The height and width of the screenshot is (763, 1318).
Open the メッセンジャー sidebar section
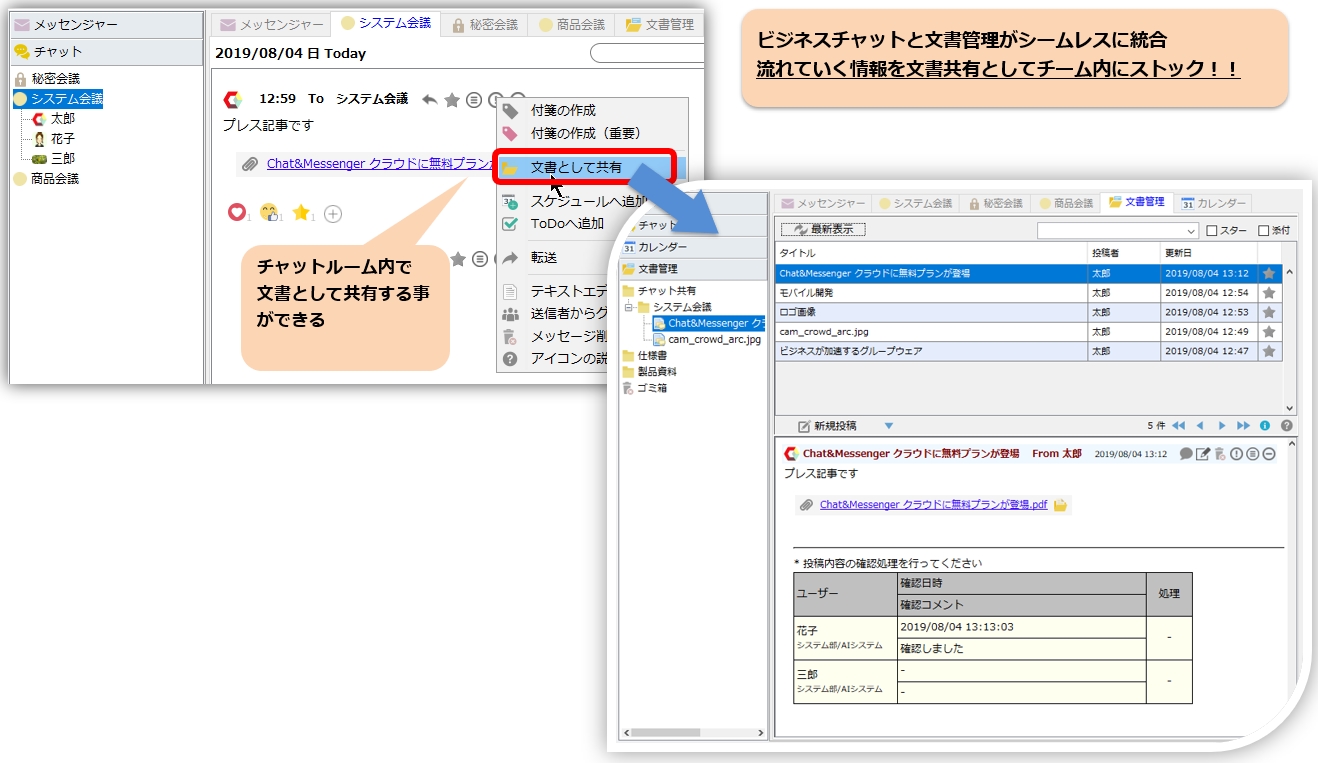point(106,25)
